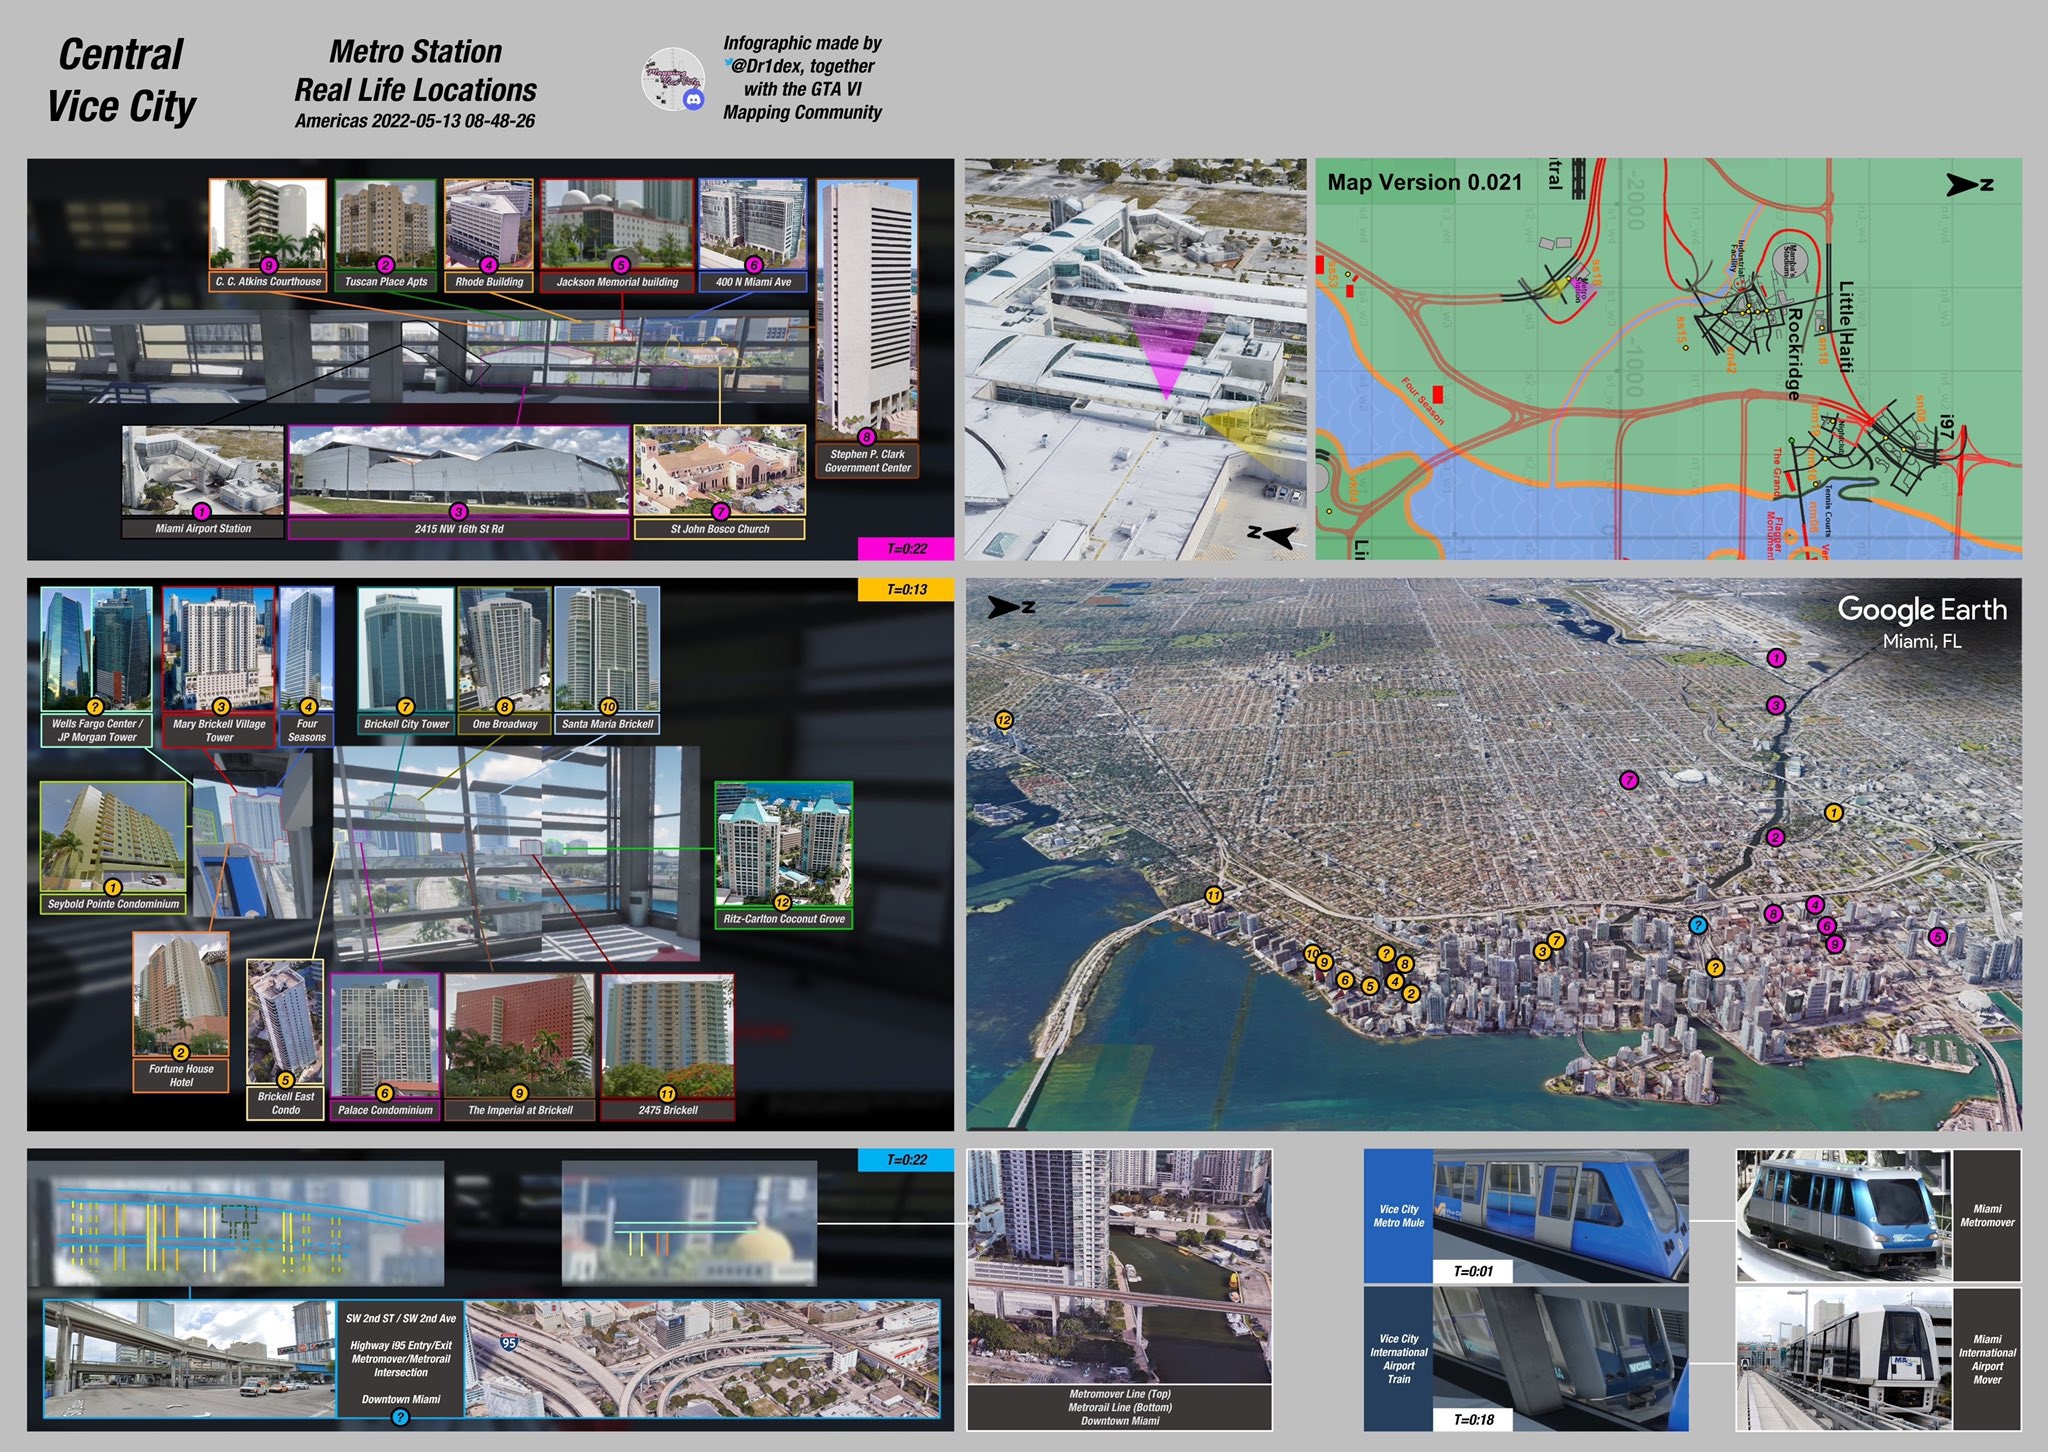The width and height of the screenshot is (2048, 1452).
Task: Click the Discord badge on the profile avatar
Action: (x=693, y=99)
